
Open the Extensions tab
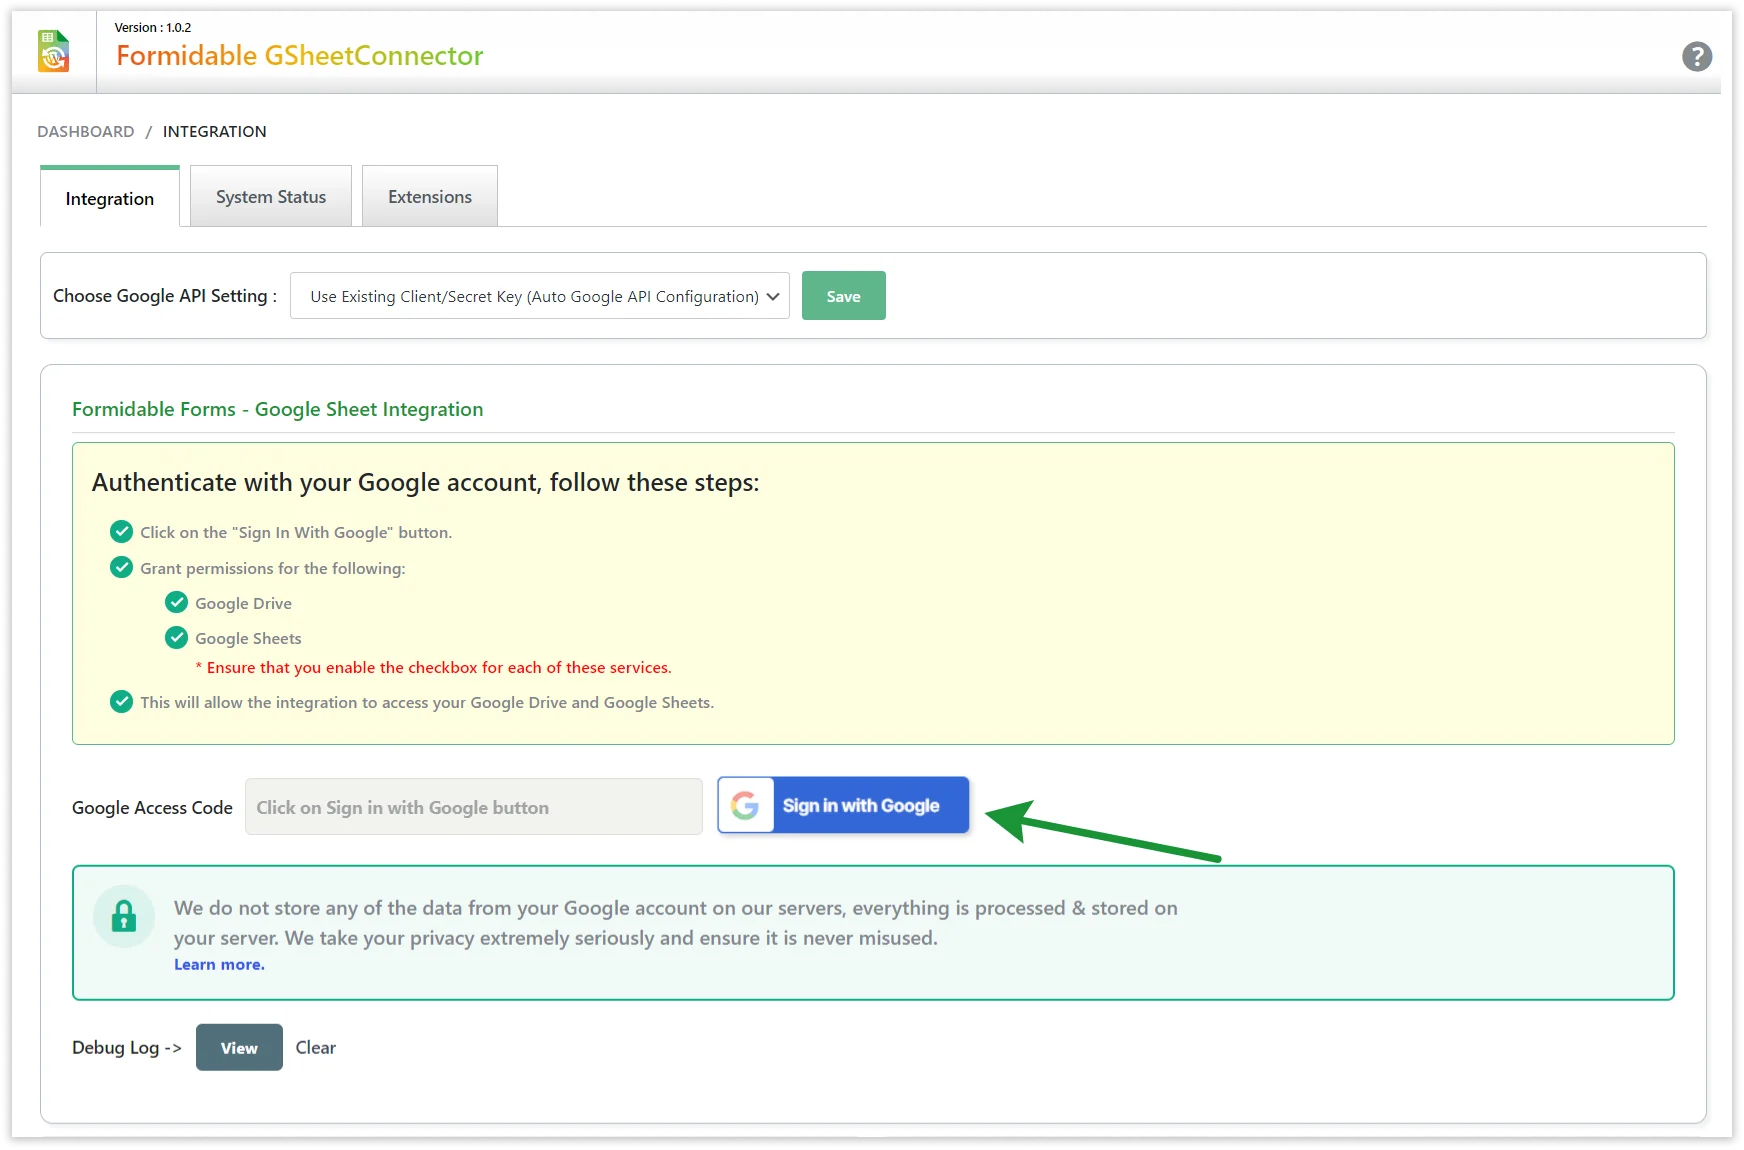click(430, 197)
